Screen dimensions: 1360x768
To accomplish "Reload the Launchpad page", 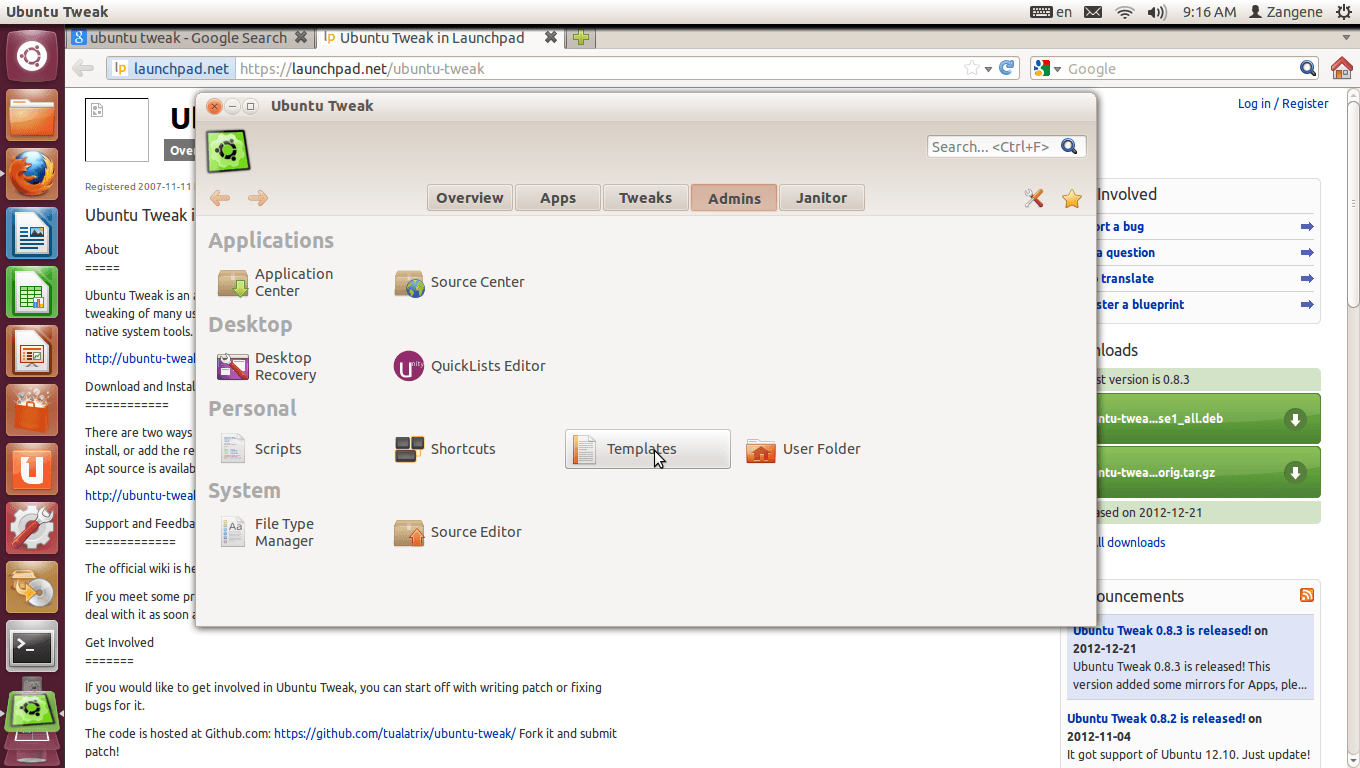I will pos(1008,68).
